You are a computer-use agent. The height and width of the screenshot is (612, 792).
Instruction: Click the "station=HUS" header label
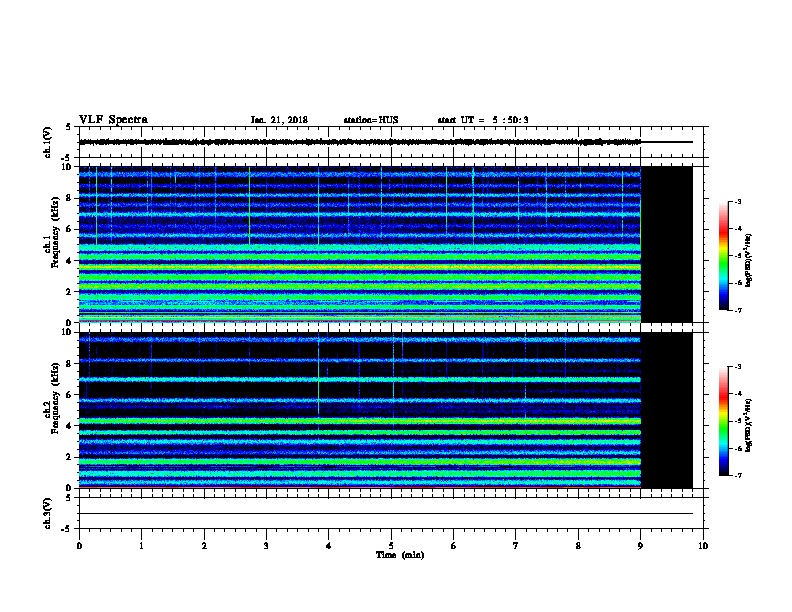coord(371,120)
